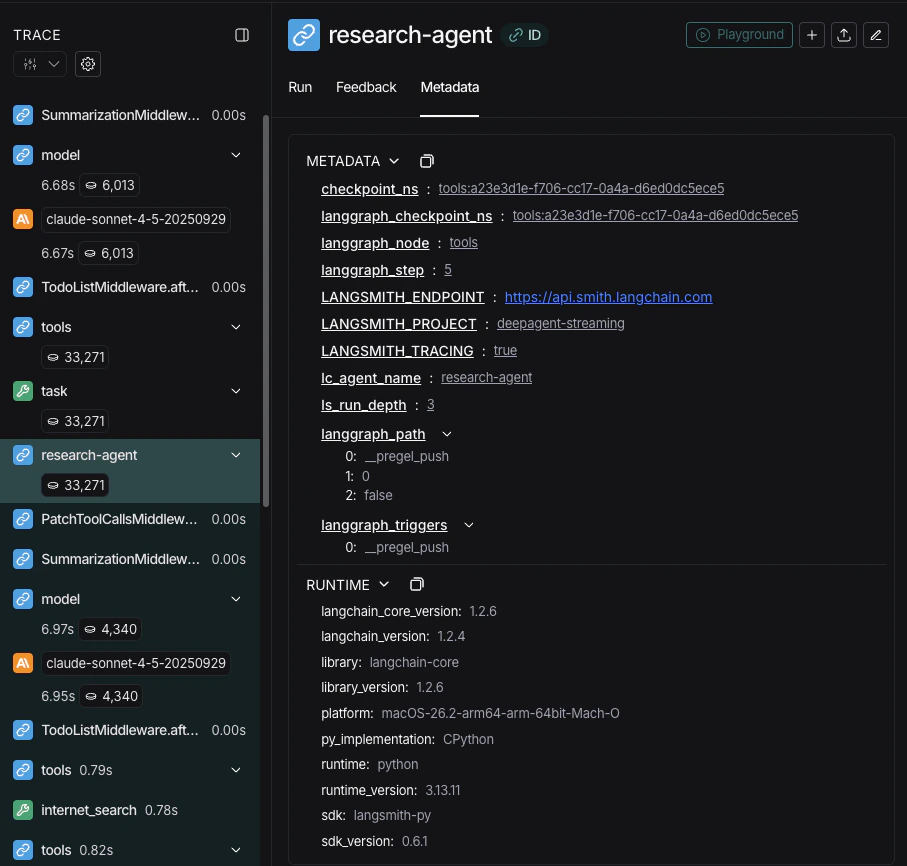The image size is (907, 866).
Task: Copy the METADATA section contents
Action: (427, 161)
